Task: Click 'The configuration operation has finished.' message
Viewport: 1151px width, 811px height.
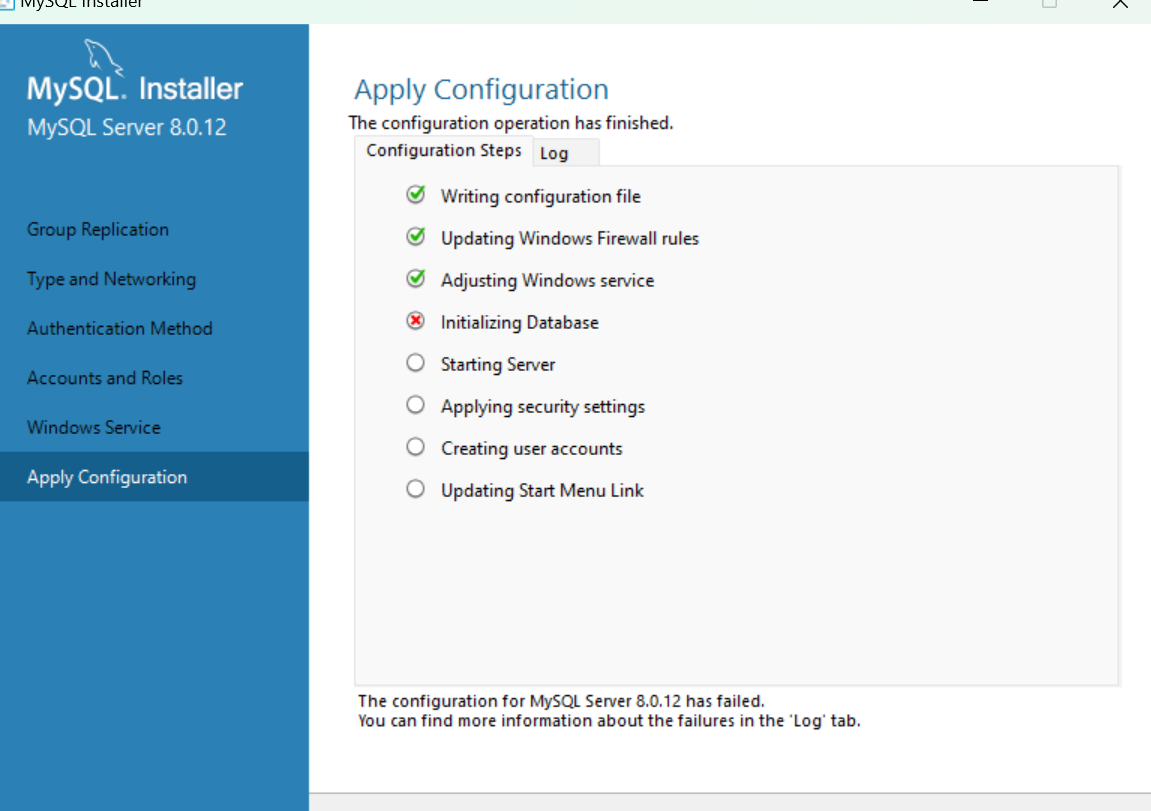Action: click(x=511, y=123)
